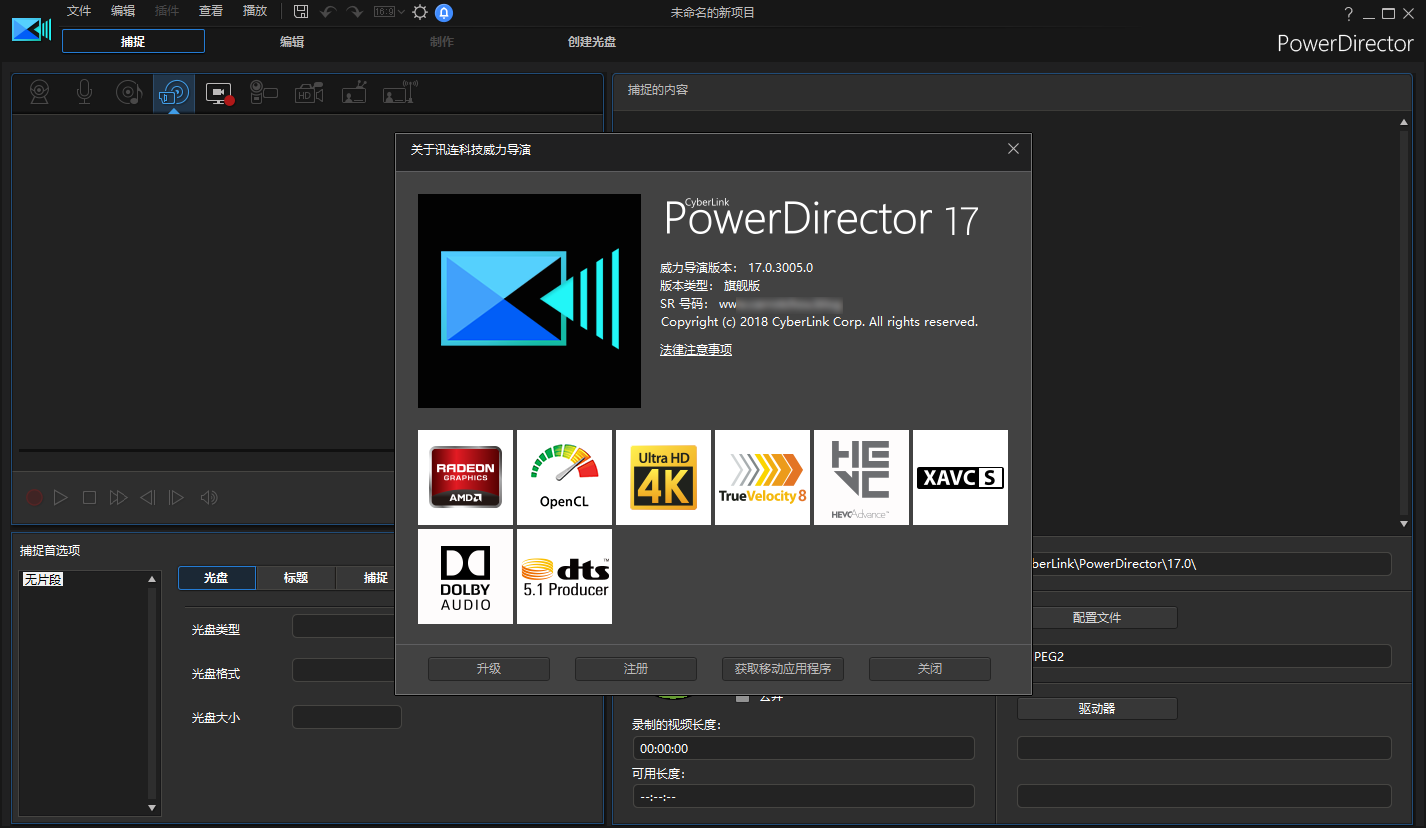Click the 配置文件 button
Viewport: 1426px width, 828px height.
click(x=1097, y=618)
